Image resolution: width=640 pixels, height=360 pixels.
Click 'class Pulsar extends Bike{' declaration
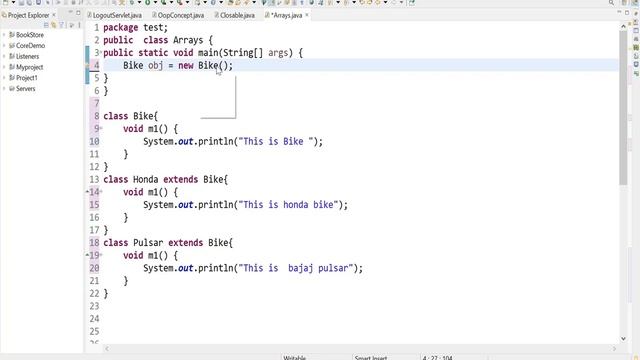pos(168,242)
